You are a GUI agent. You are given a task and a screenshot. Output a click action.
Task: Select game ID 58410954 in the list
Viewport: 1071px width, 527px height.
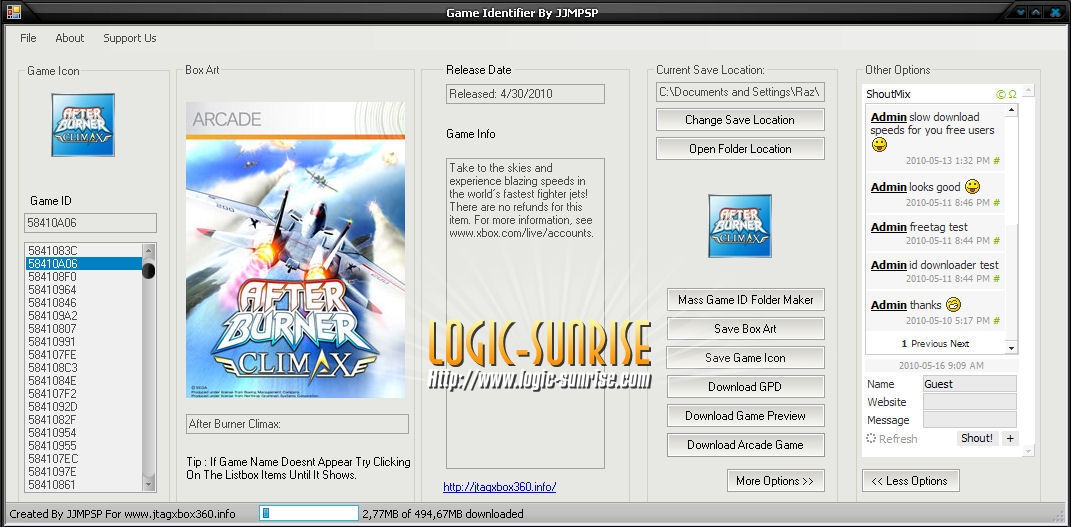click(x=83, y=433)
